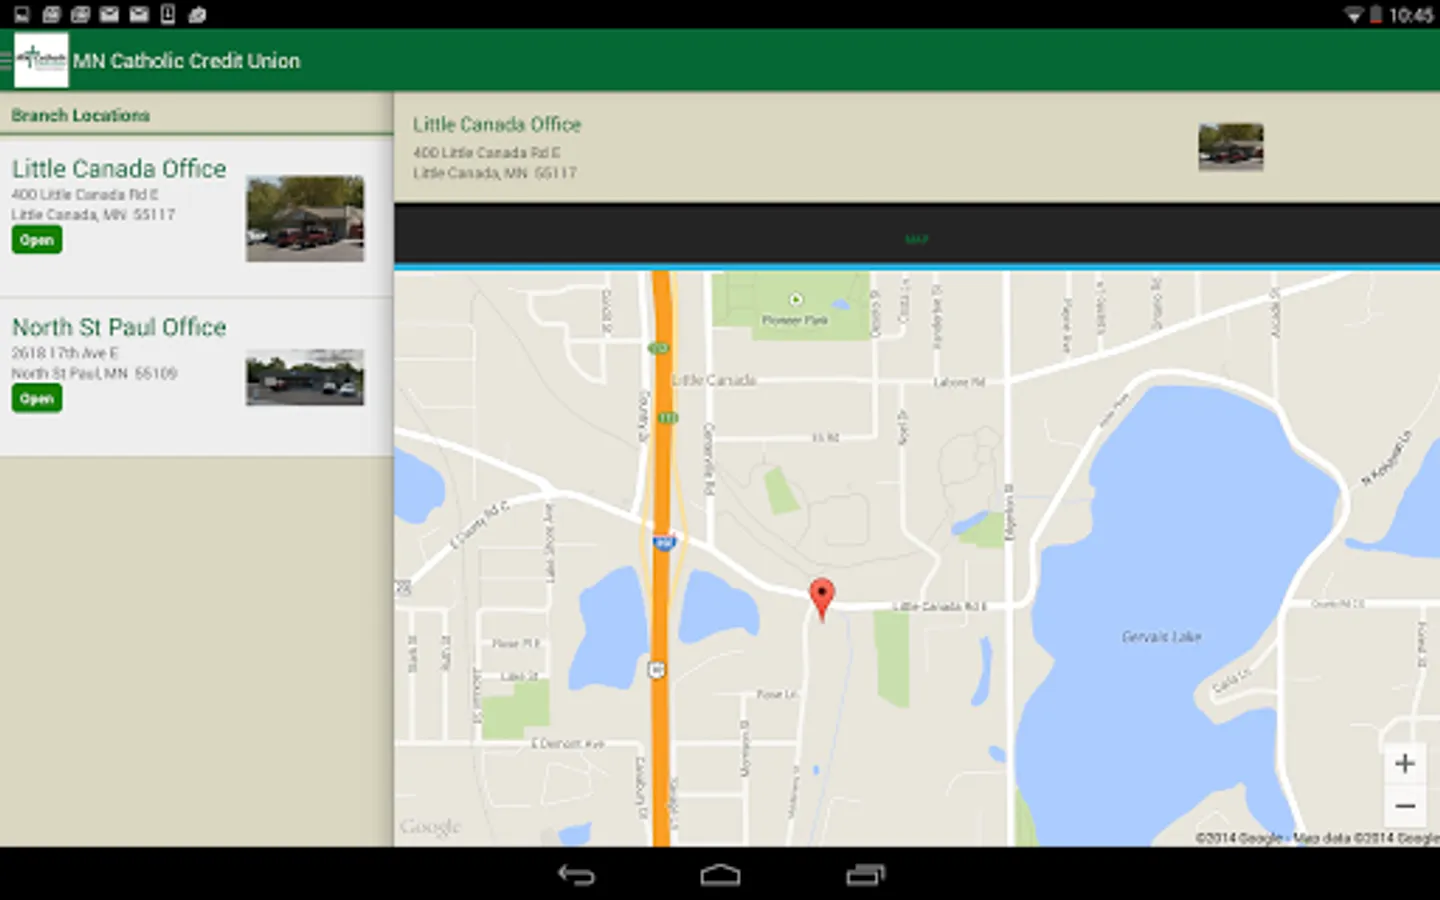Zoom in with the map plus button
This screenshot has width=1440, height=900.
coord(1405,764)
